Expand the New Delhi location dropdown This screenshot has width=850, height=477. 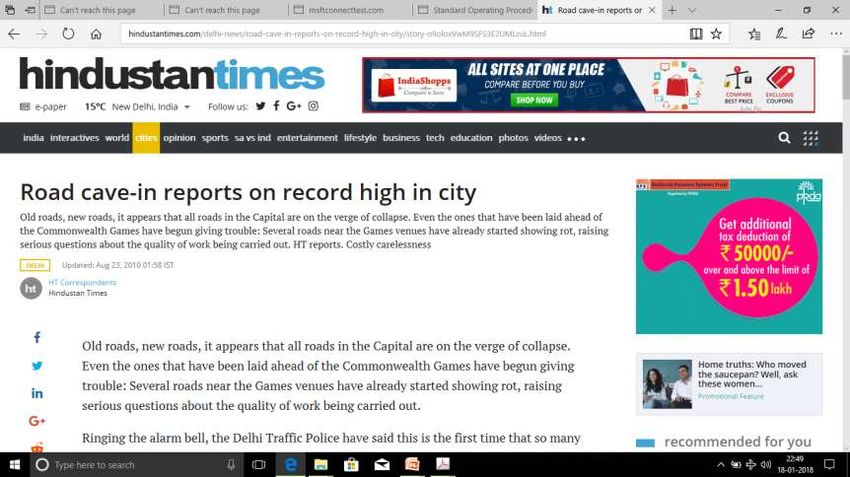pos(187,107)
